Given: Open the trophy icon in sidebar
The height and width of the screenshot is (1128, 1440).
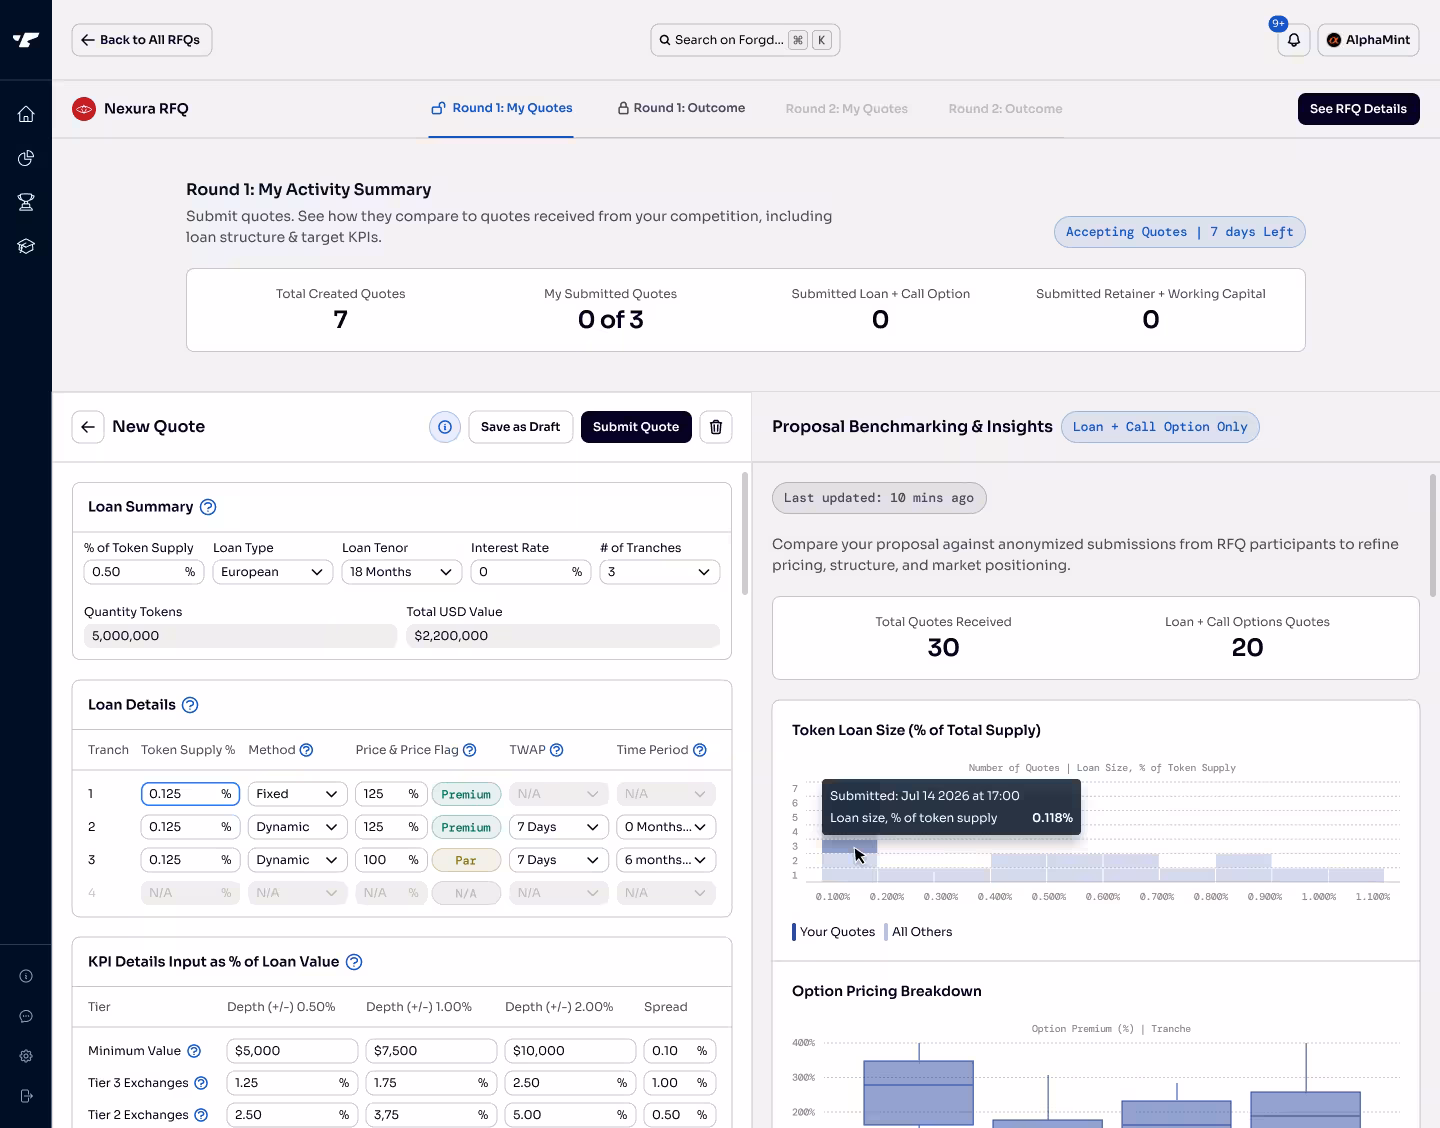Looking at the screenshot, I should 26,202.
